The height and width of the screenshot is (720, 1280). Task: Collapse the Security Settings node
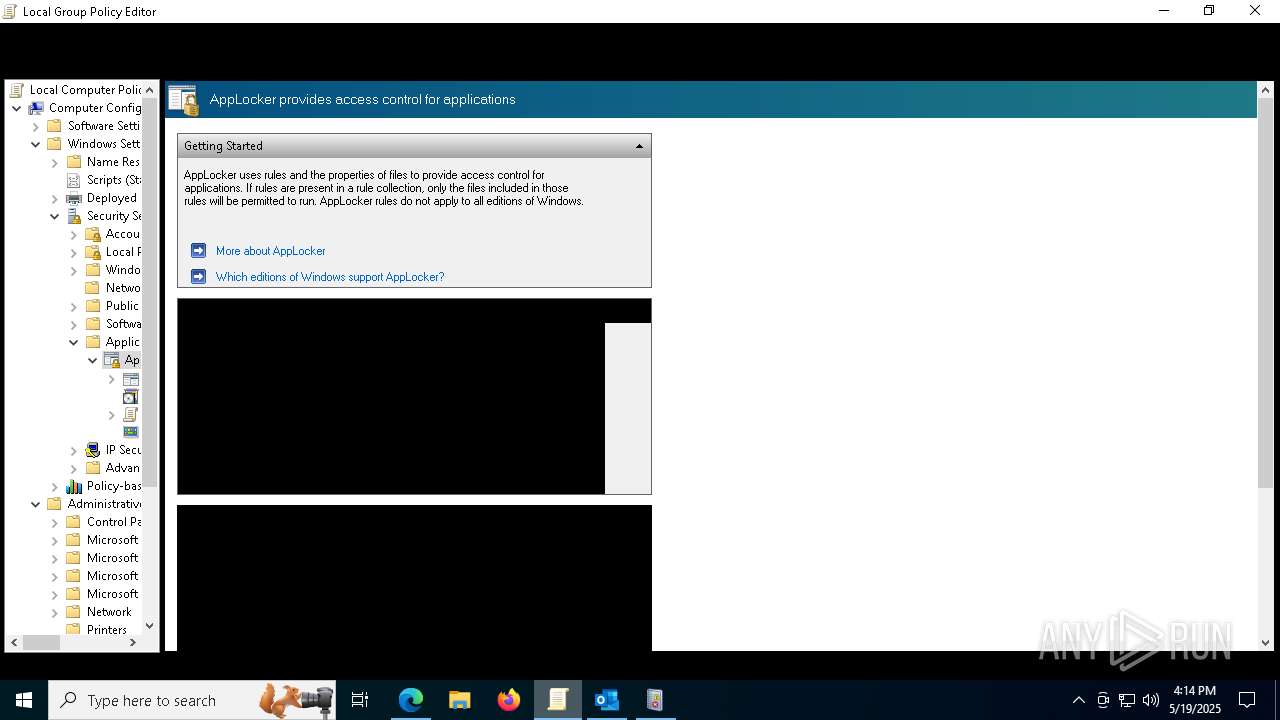[x=55, y=216]
